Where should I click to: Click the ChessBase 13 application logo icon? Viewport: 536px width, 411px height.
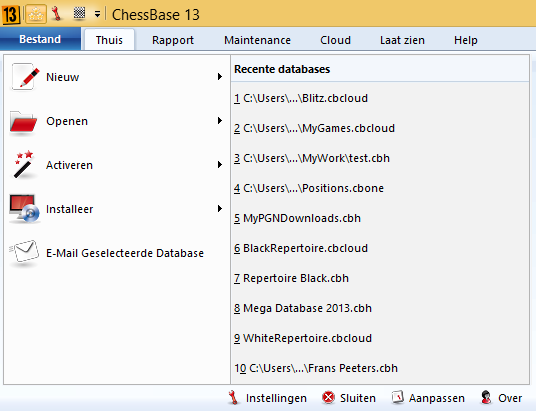(x=11, y=15)
